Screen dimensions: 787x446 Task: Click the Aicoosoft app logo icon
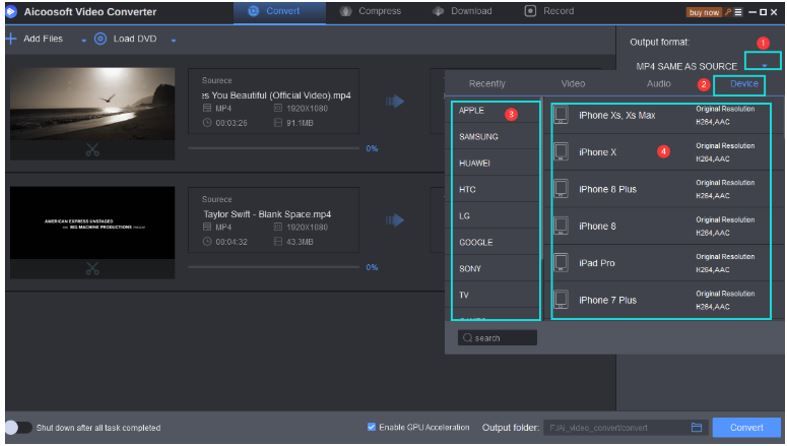[x=12, y=12]
